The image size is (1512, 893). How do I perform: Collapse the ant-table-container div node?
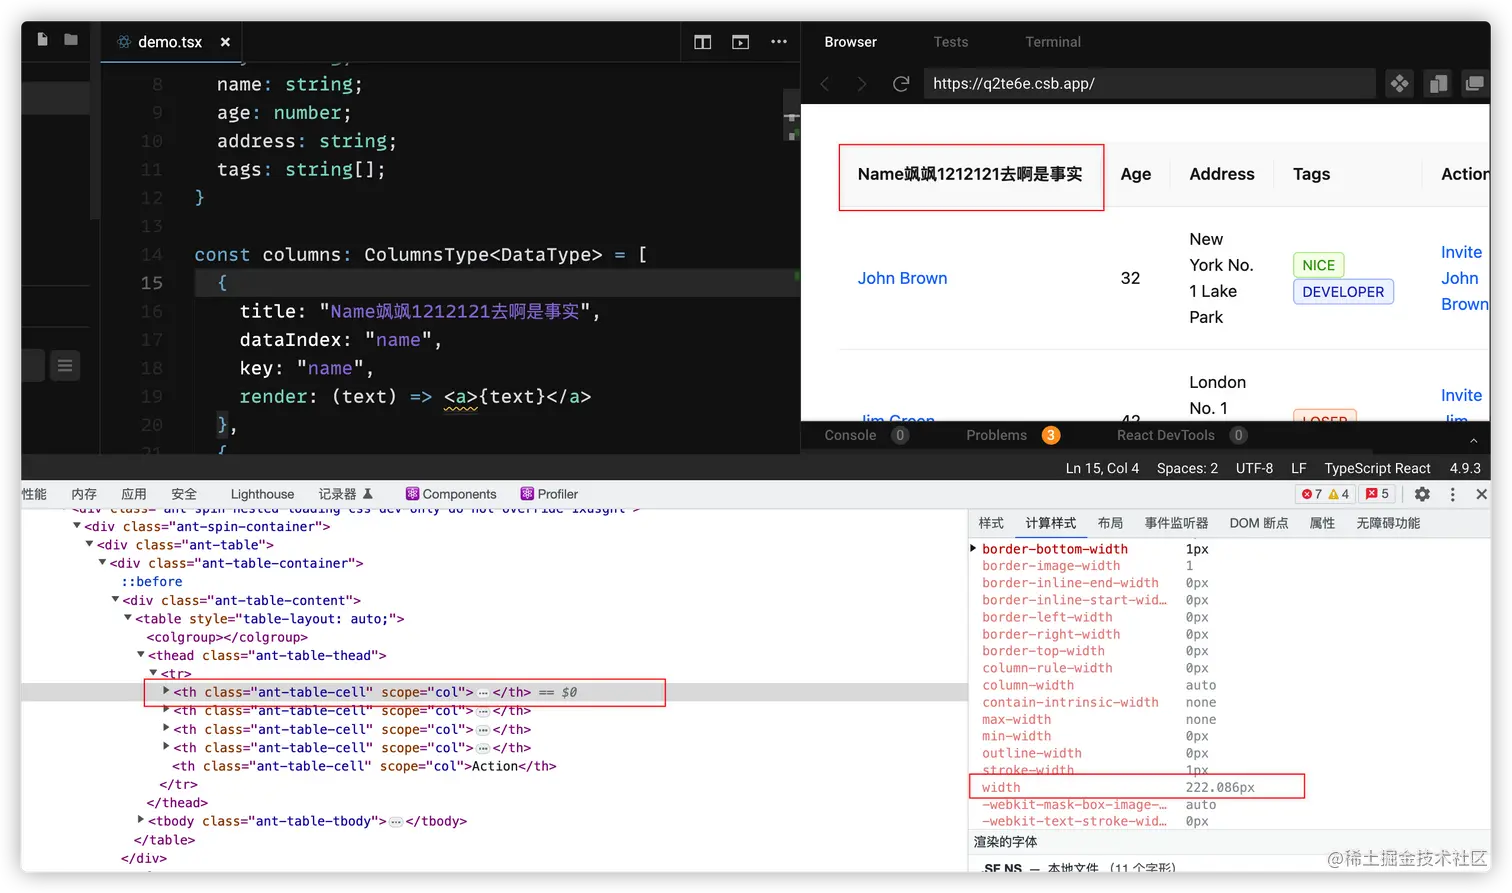click(102, 562)
